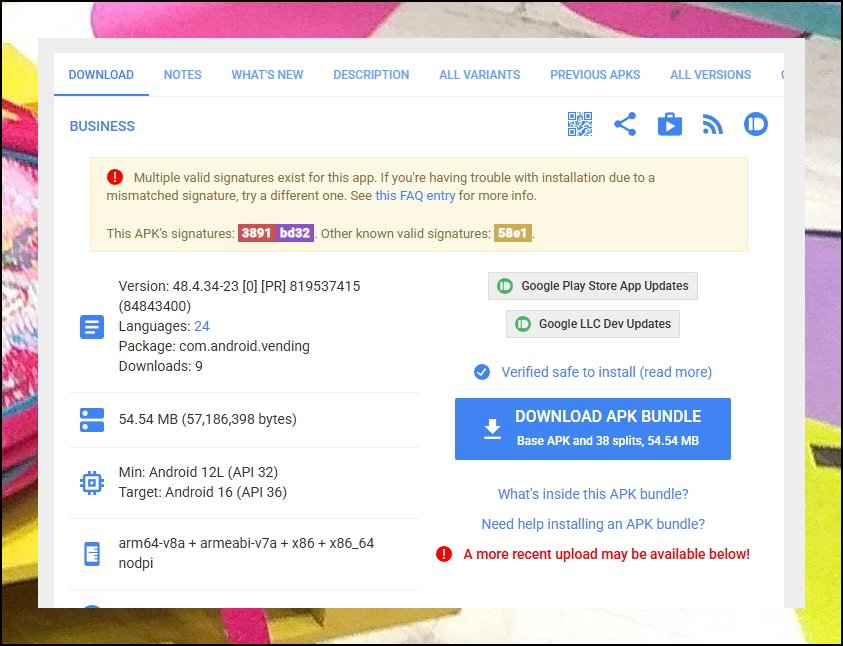This screenshot has width=843, height=646.
Task: Click the file size storage icon
Action: point(92,420)
